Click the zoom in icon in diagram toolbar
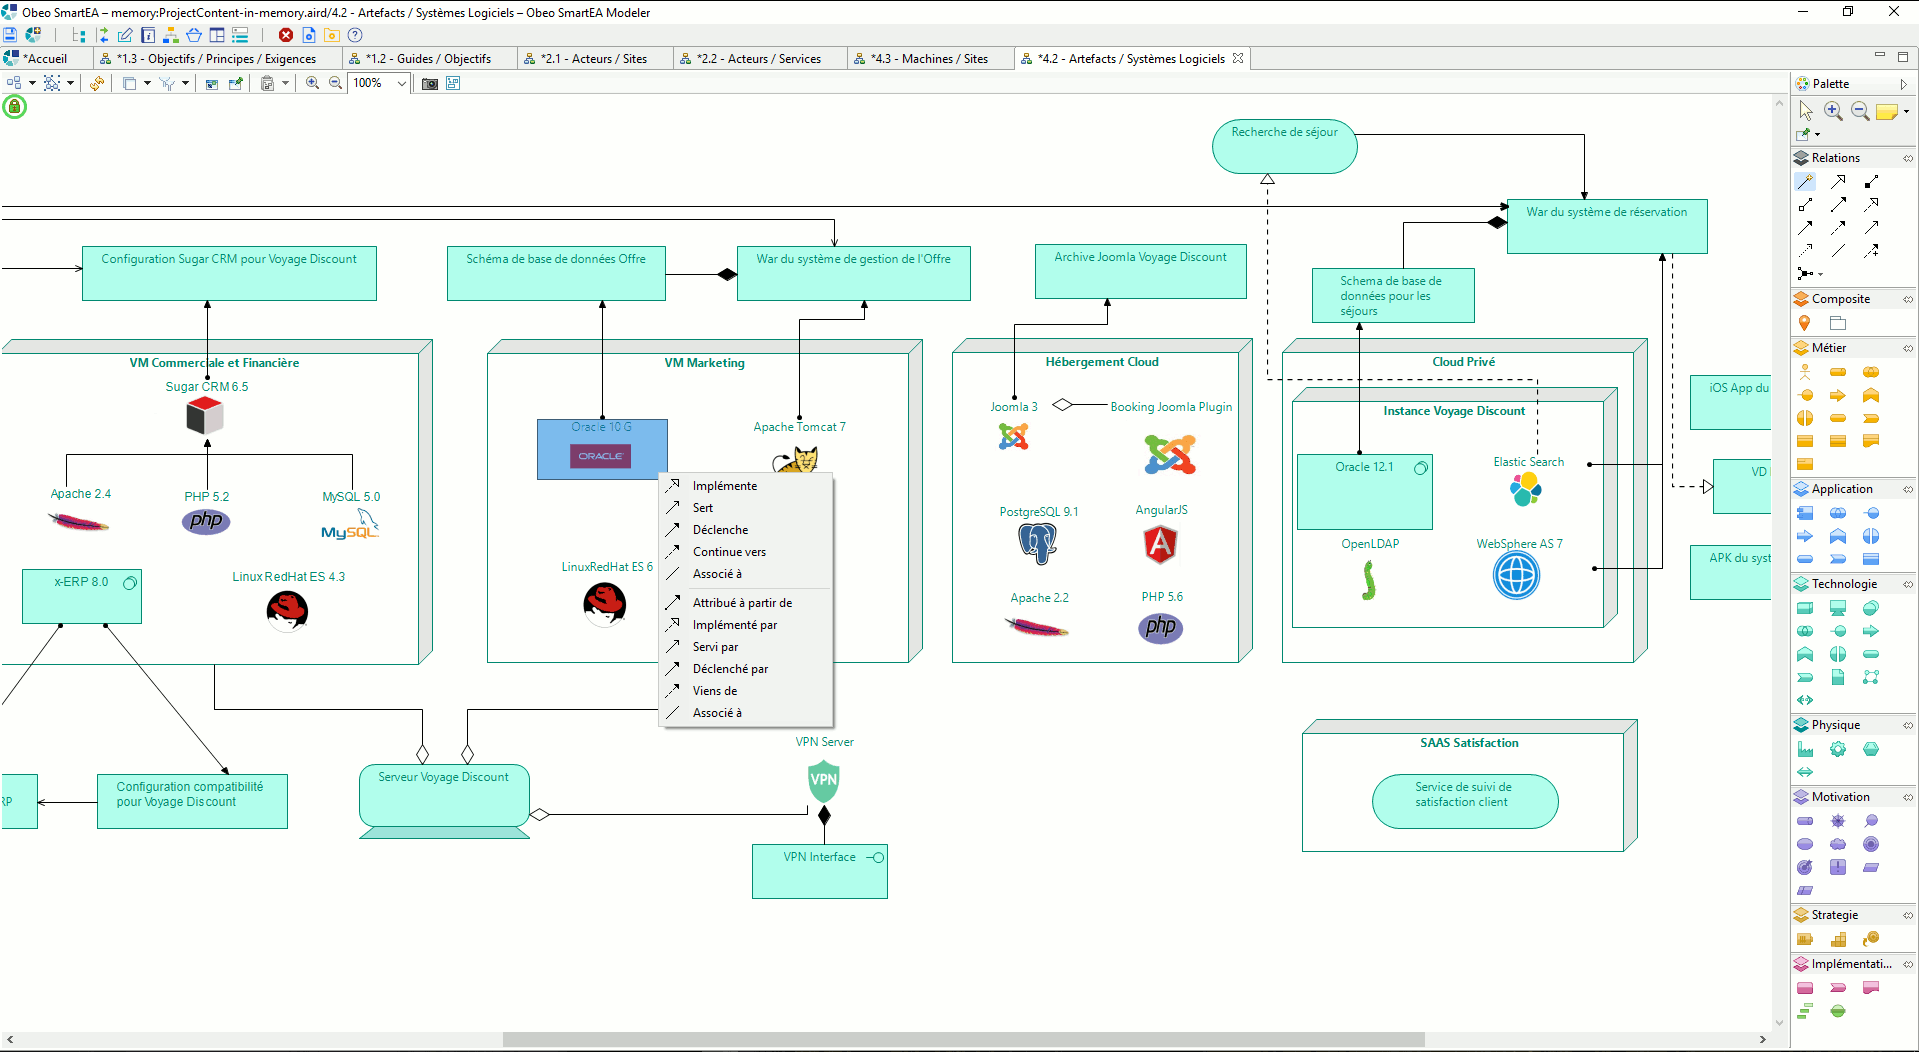Screen dimensions: 1919x1052 [313, 83]
